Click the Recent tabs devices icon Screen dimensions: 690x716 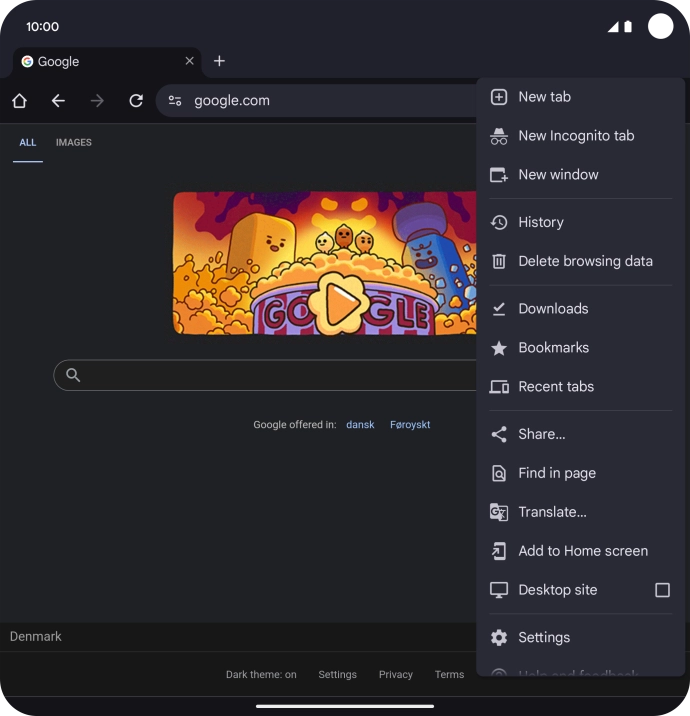coord(499,387)
